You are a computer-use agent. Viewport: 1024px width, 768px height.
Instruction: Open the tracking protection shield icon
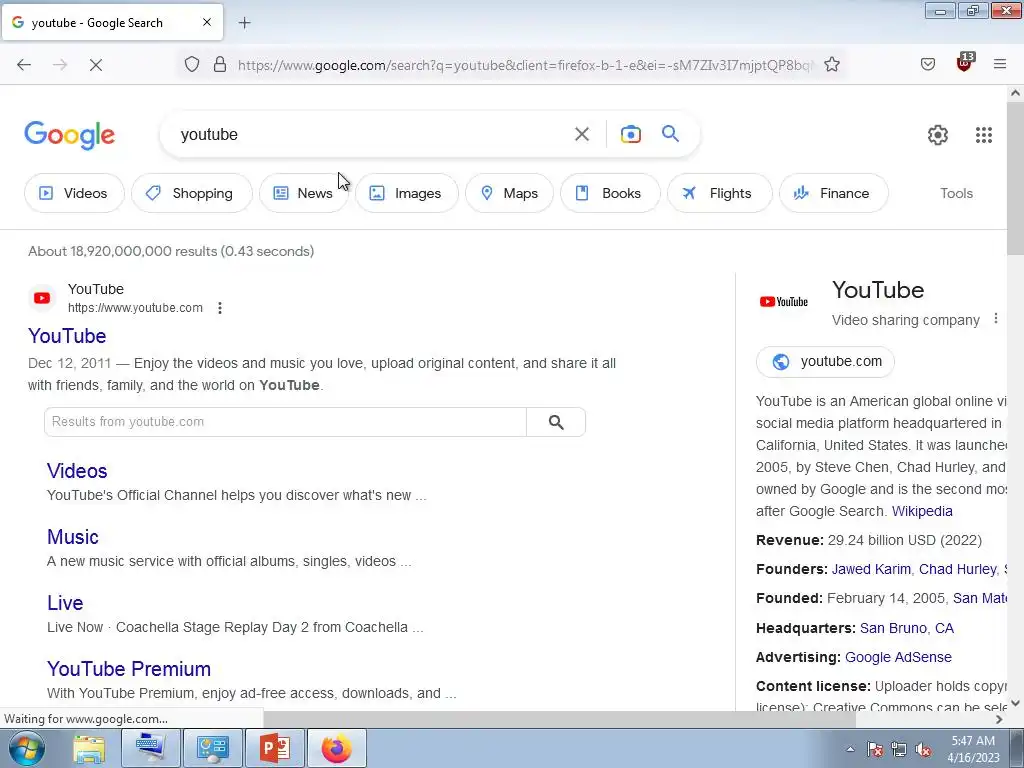coord(191,64)
